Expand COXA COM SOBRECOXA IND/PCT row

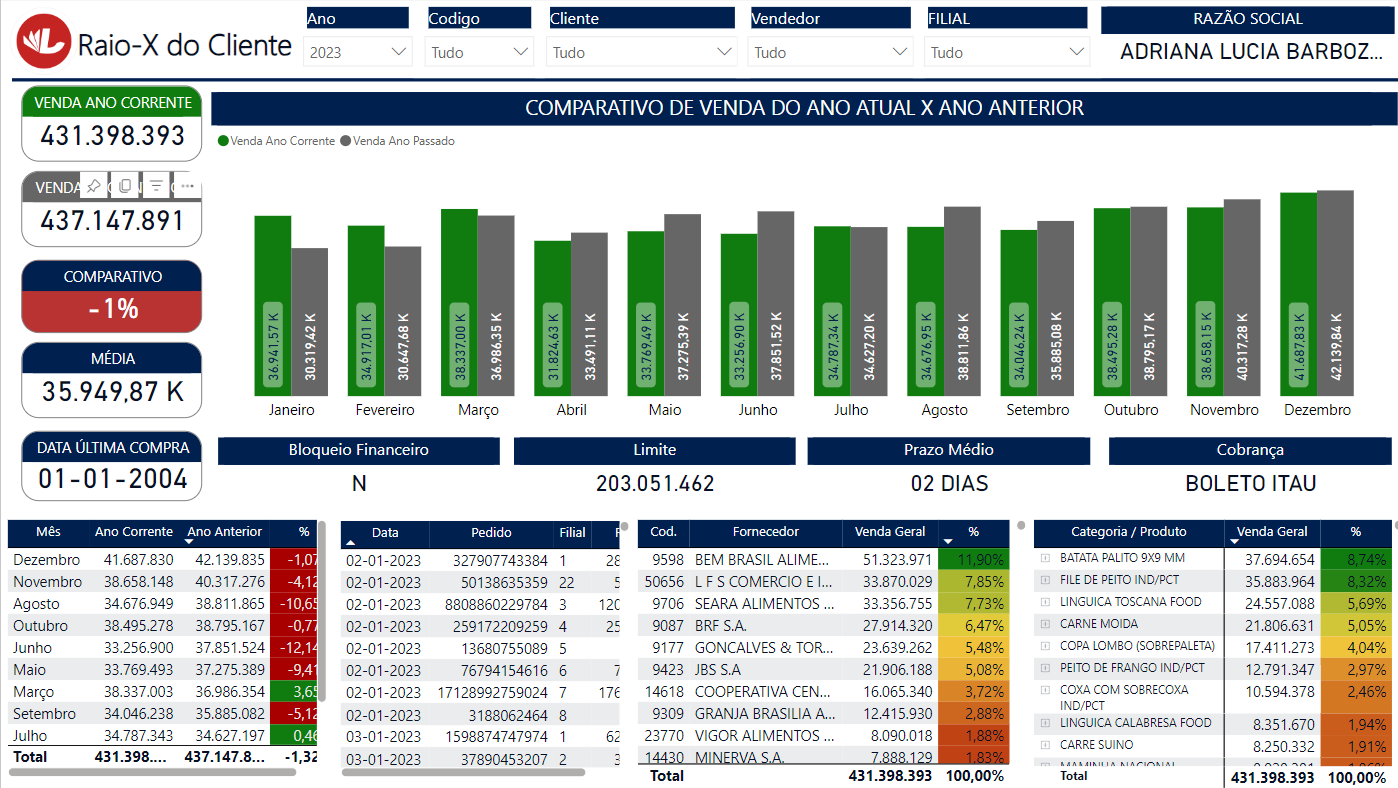pyautogui.click(x=1045, y=690)
